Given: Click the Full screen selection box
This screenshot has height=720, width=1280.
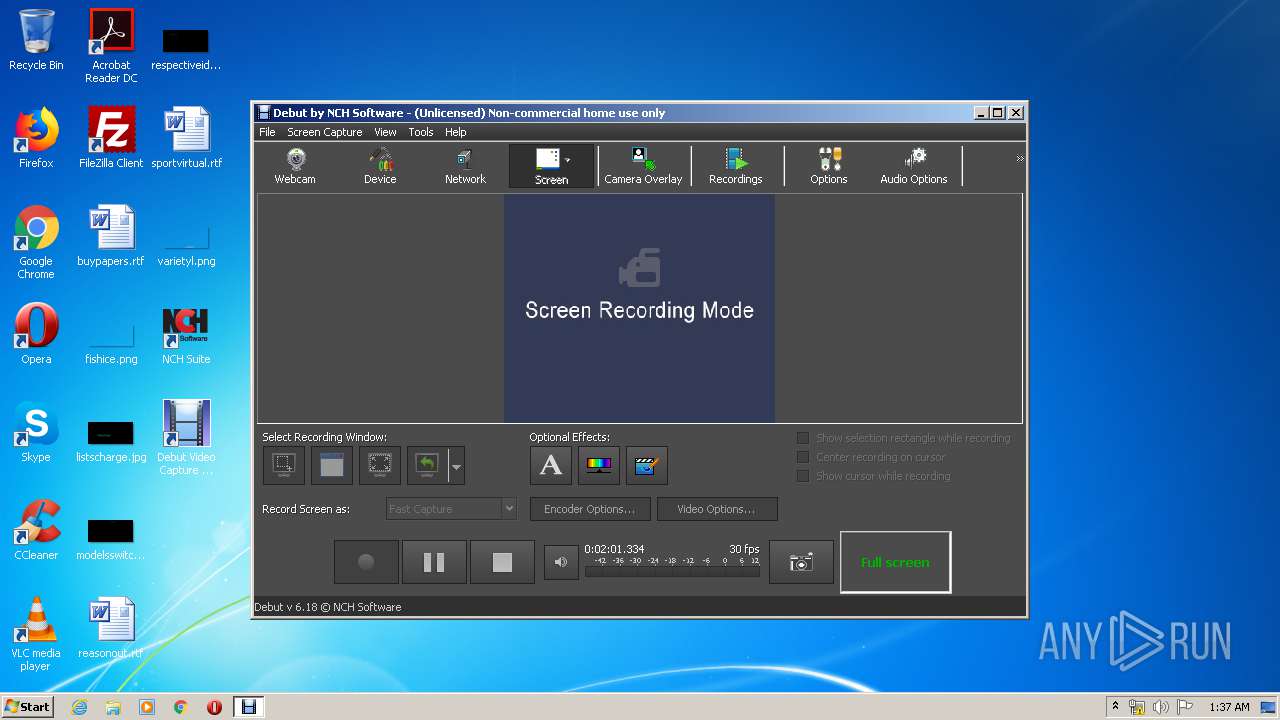Looking at the screenshot, I should [895, 562].
